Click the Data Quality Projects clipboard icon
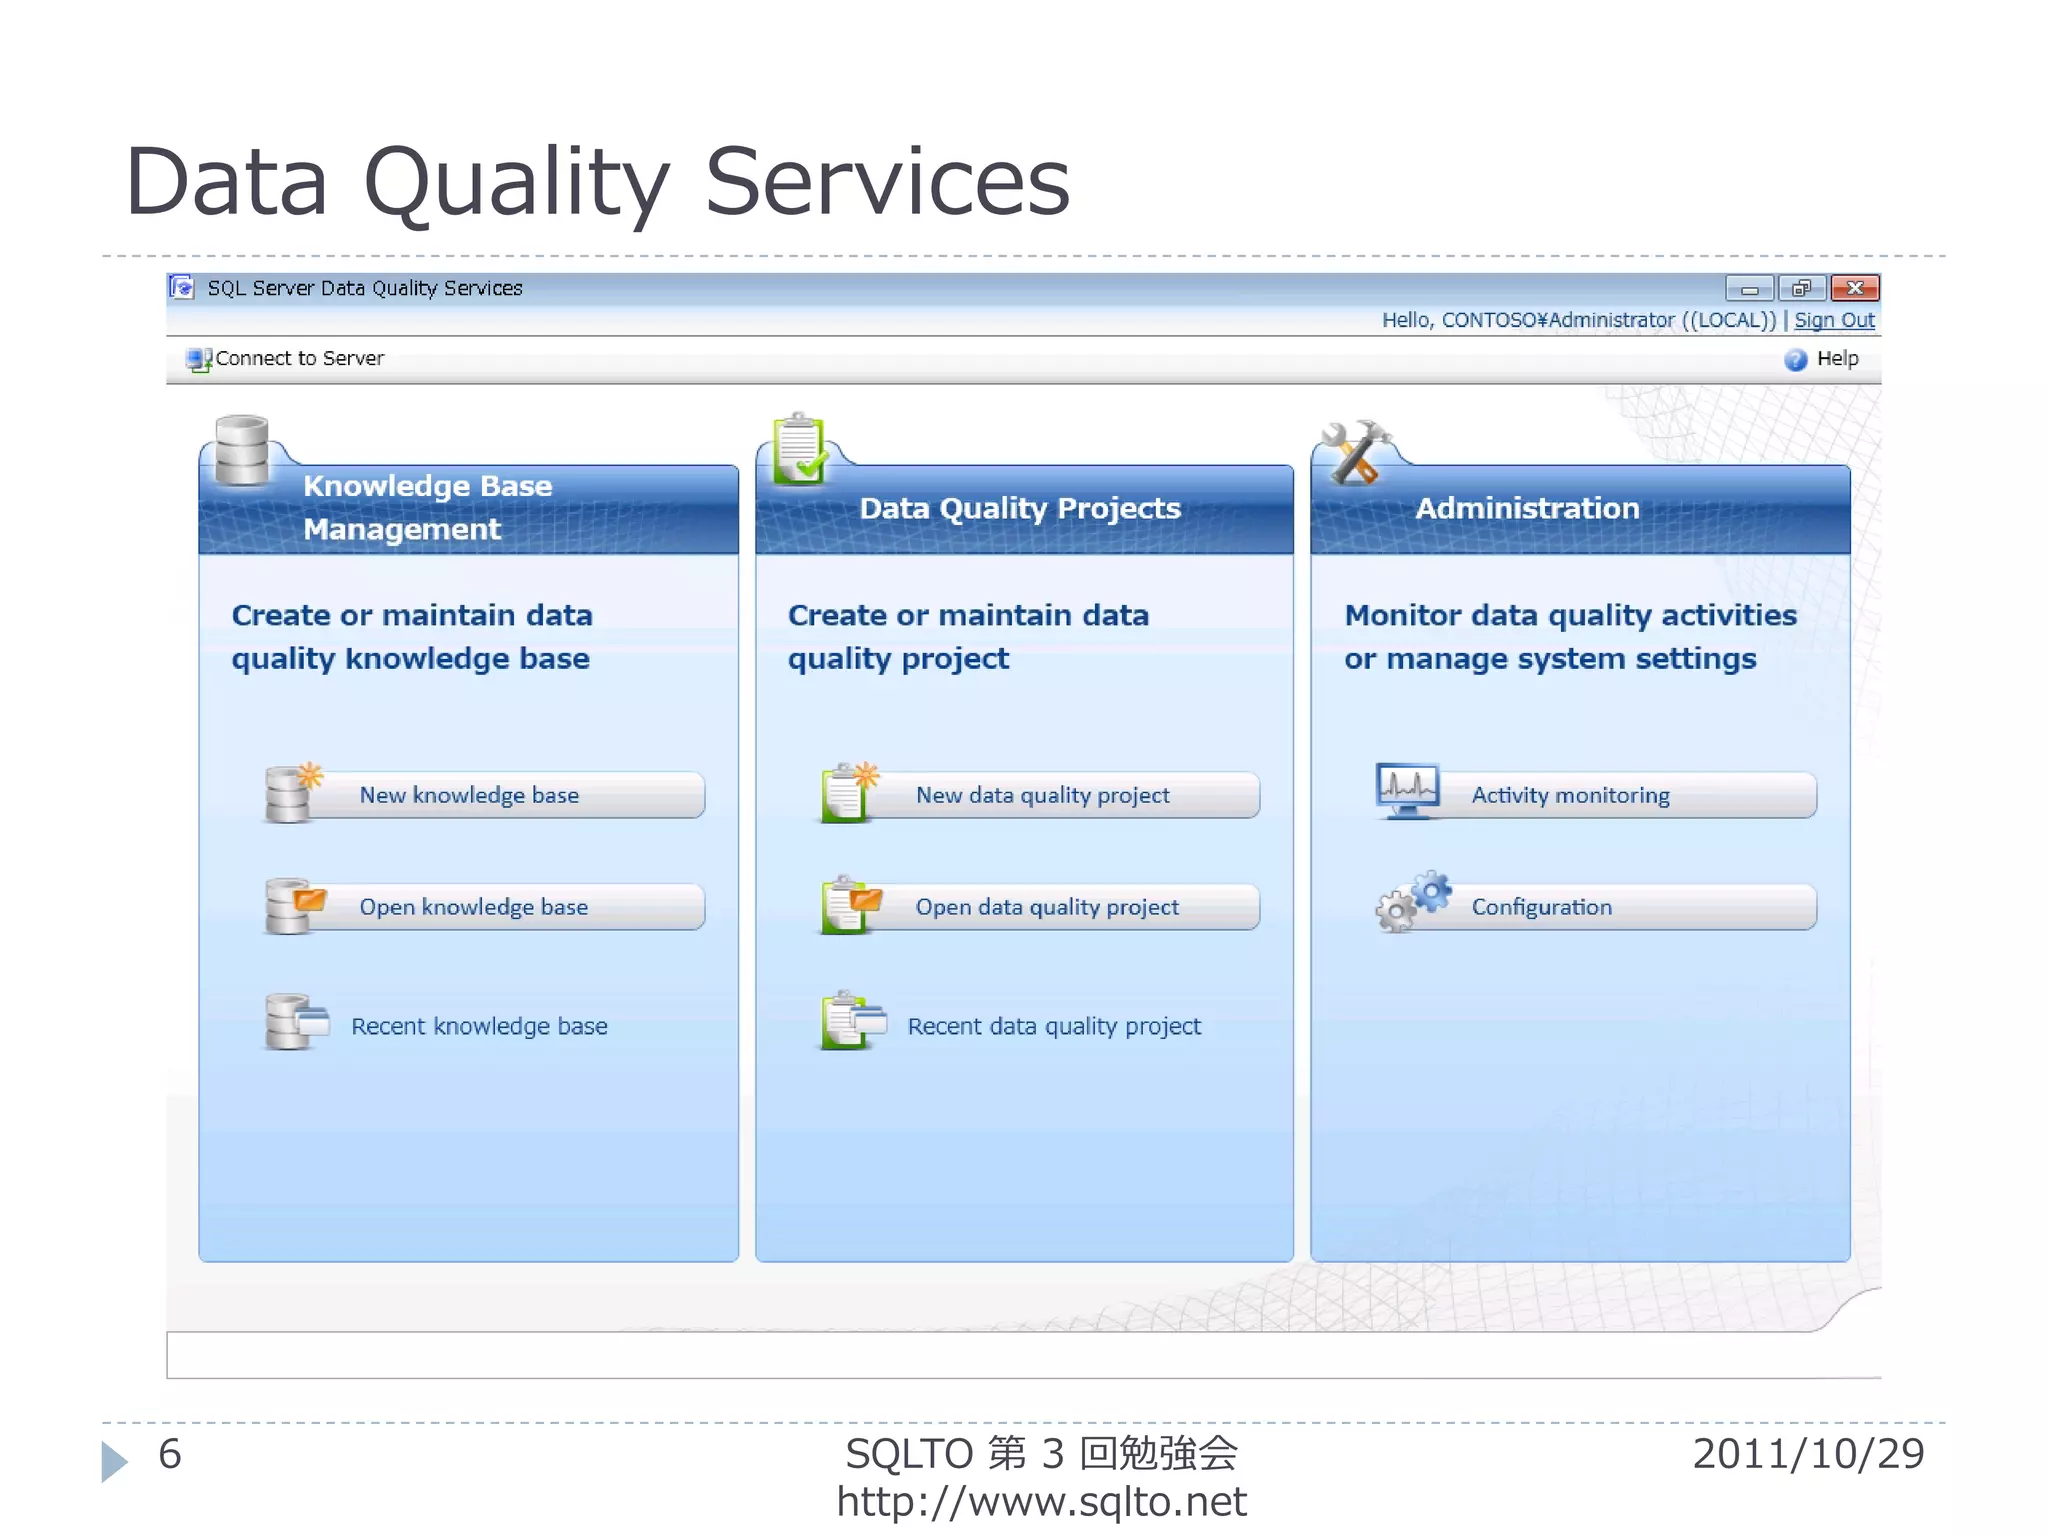Image resolution: width=2048 pixels, height=1536 pixels. [x=799, y=448]
